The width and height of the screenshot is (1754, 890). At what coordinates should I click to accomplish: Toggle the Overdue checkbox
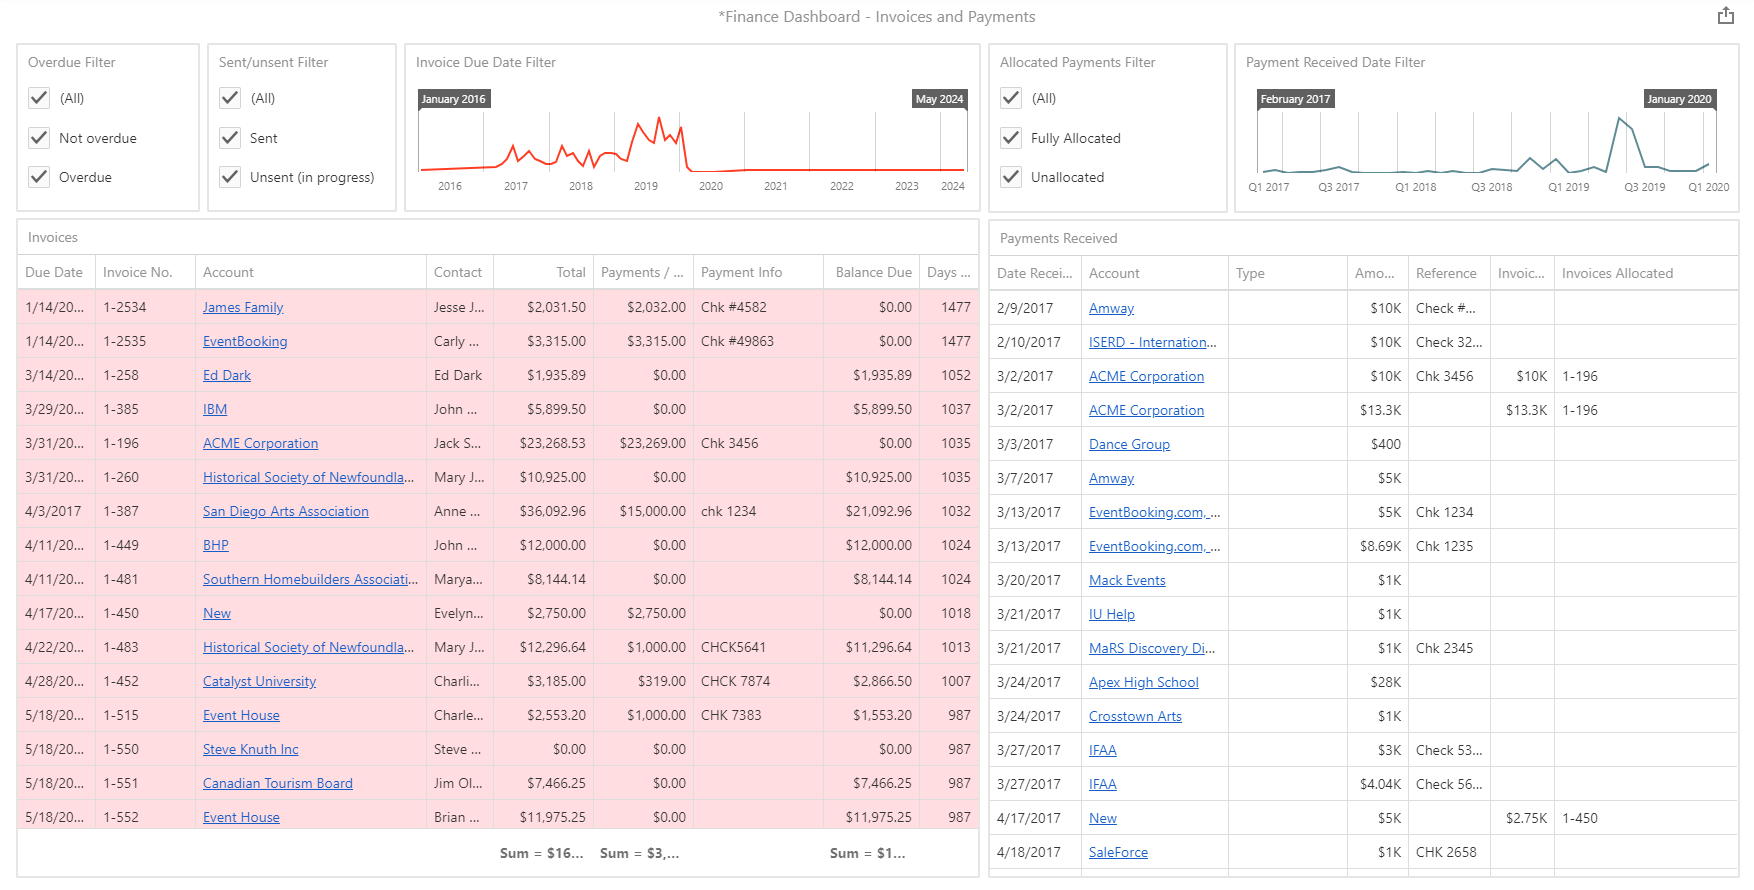(x=39, y=177)
